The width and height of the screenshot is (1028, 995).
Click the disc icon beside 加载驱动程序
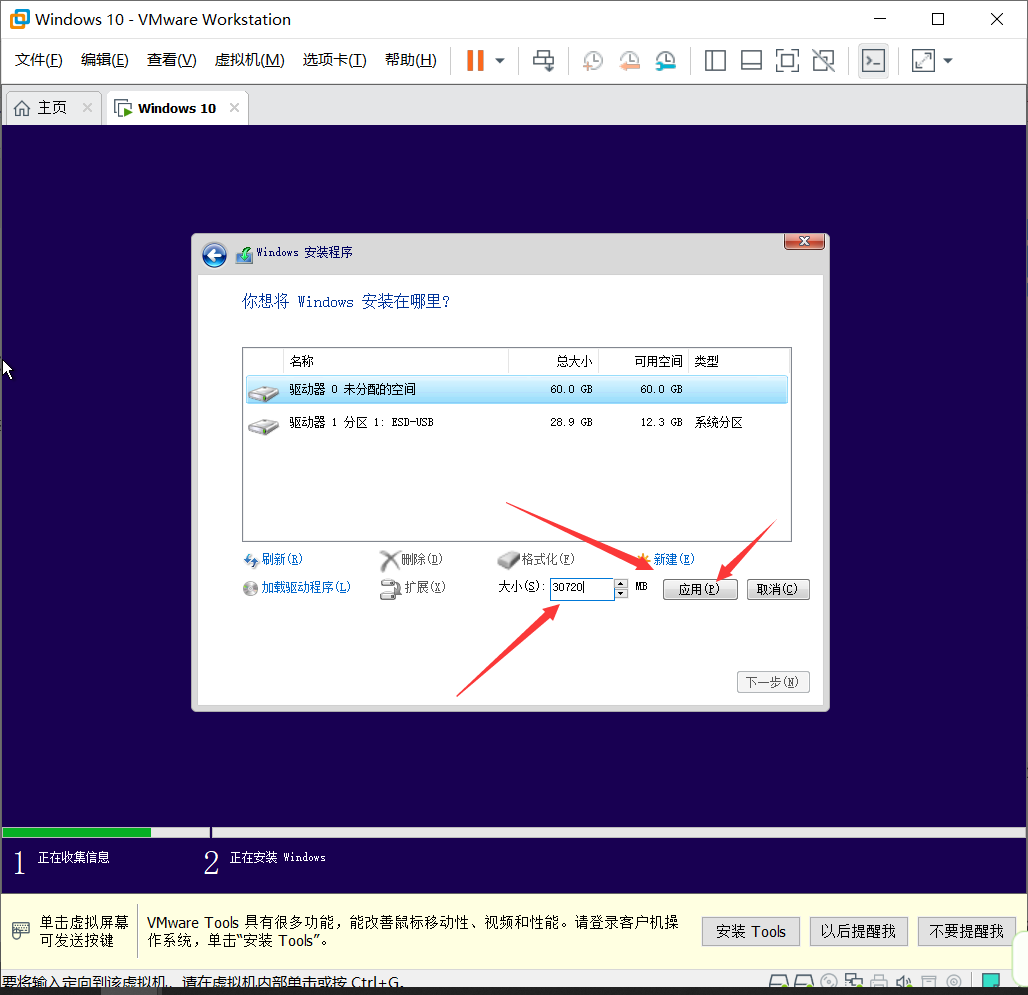(x=250, y=589)
